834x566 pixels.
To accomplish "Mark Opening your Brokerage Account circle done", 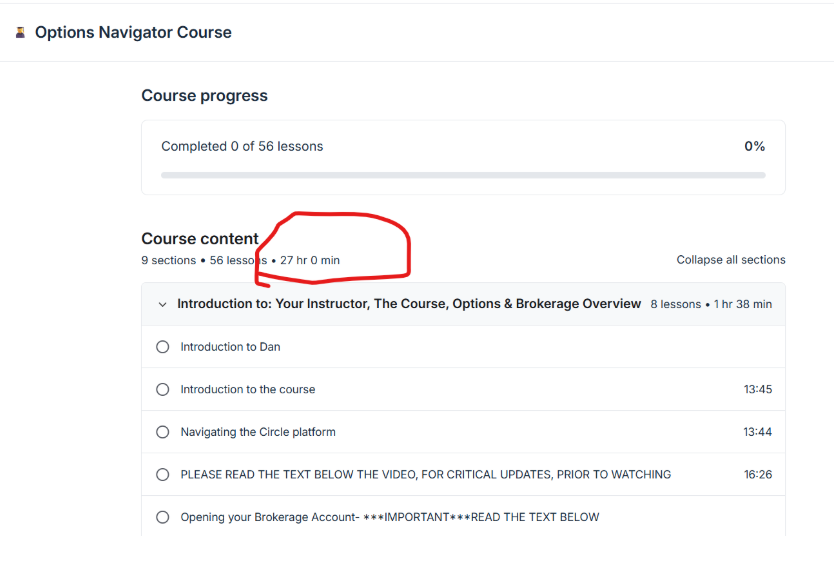I will 163,517.
